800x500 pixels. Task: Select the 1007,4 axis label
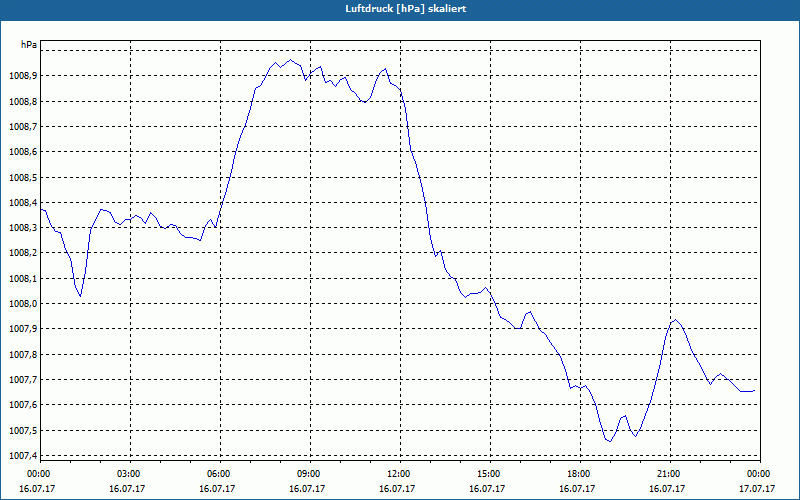click(23, 456)
